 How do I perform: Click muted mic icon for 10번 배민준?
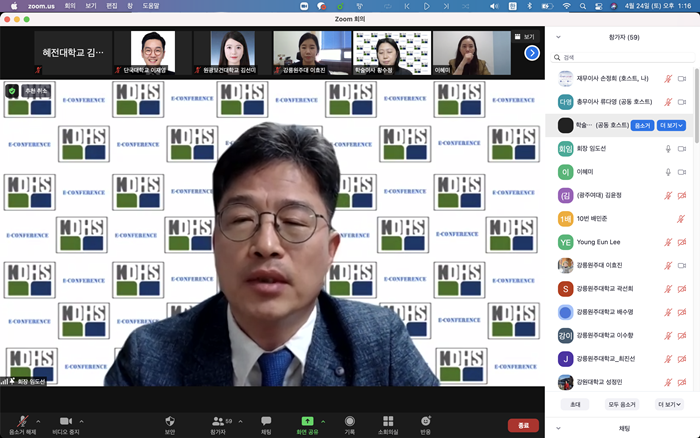point(681,219)
